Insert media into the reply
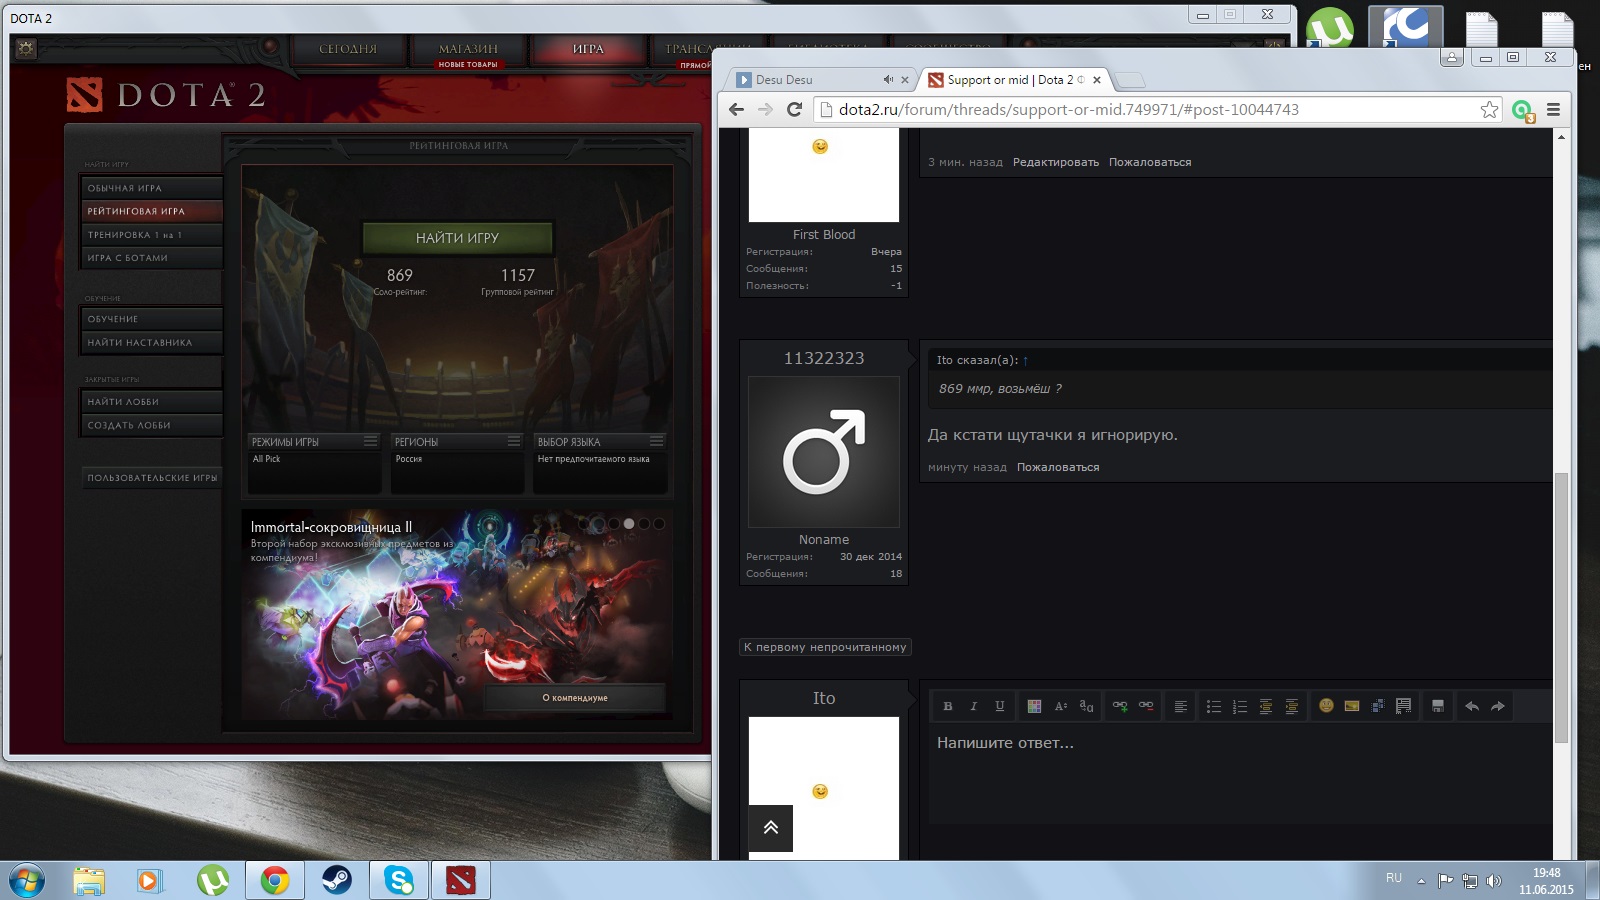Image resolution: width=1600 pixels, height=900 pixels. pyautogui.click(x=1378, y=706)
